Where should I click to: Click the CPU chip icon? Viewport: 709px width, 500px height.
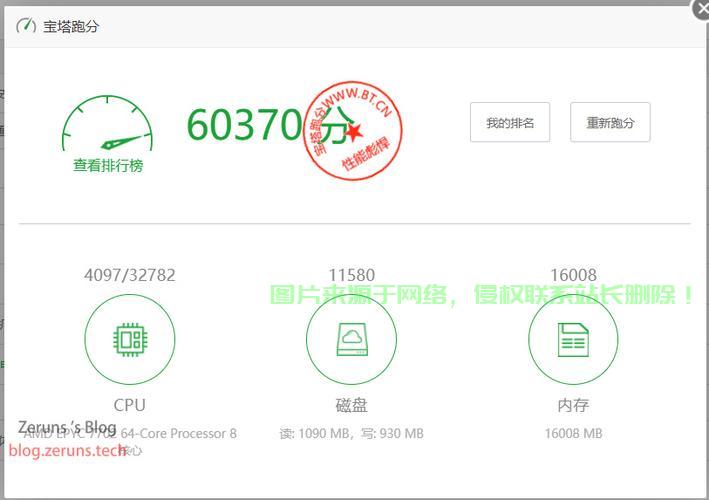click(x=130, y=340)
